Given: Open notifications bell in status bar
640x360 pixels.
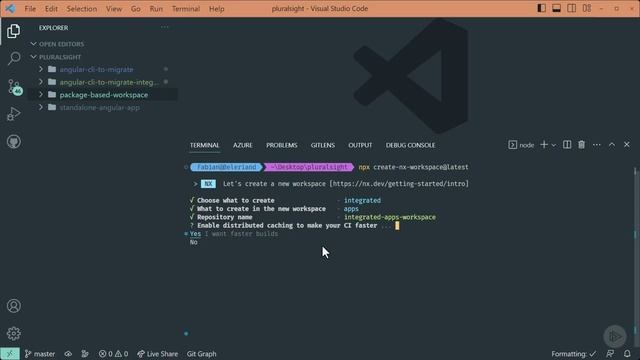Looking at the screenshot, I should (627, 354).
